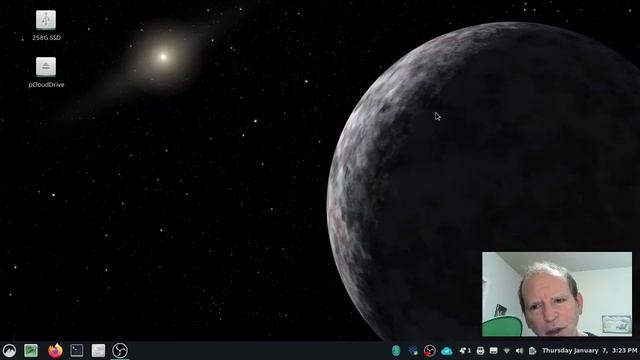Screen dimensions: 640x360
Task: Launch Firefox from the taskbar
Action: (x=55, y=351)
